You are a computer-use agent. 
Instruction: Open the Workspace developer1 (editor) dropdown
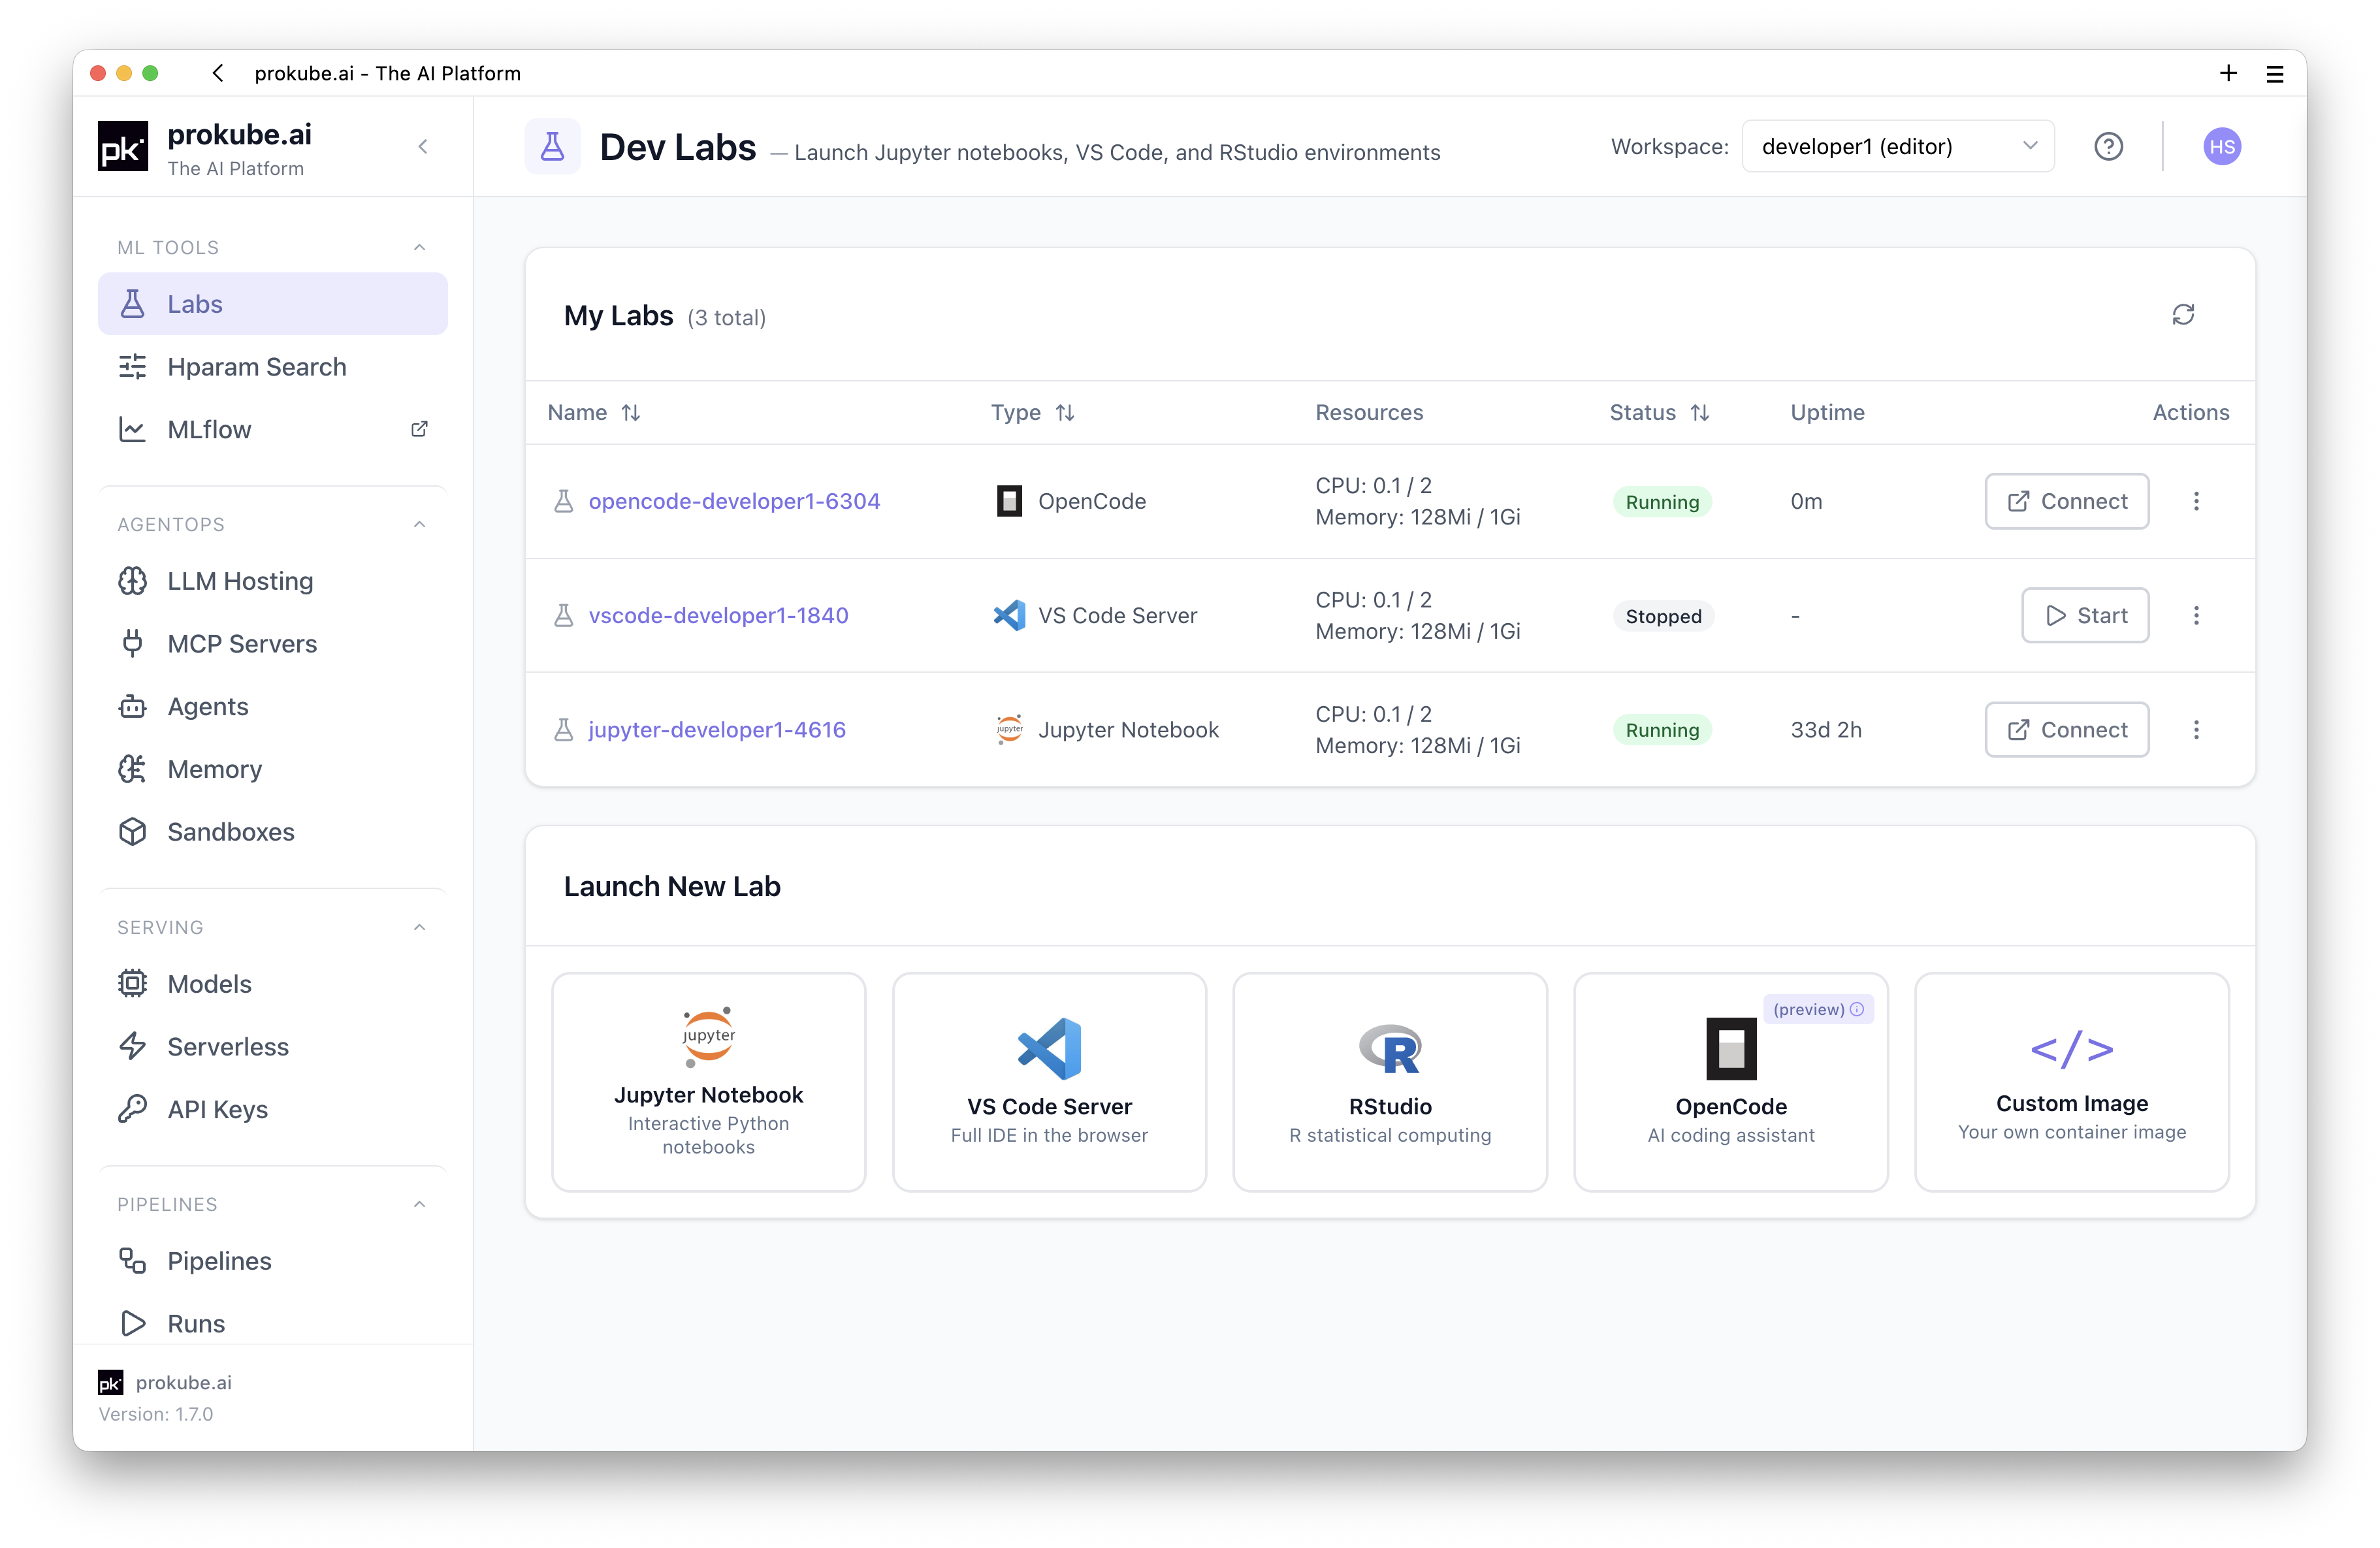pos(1897,147)
